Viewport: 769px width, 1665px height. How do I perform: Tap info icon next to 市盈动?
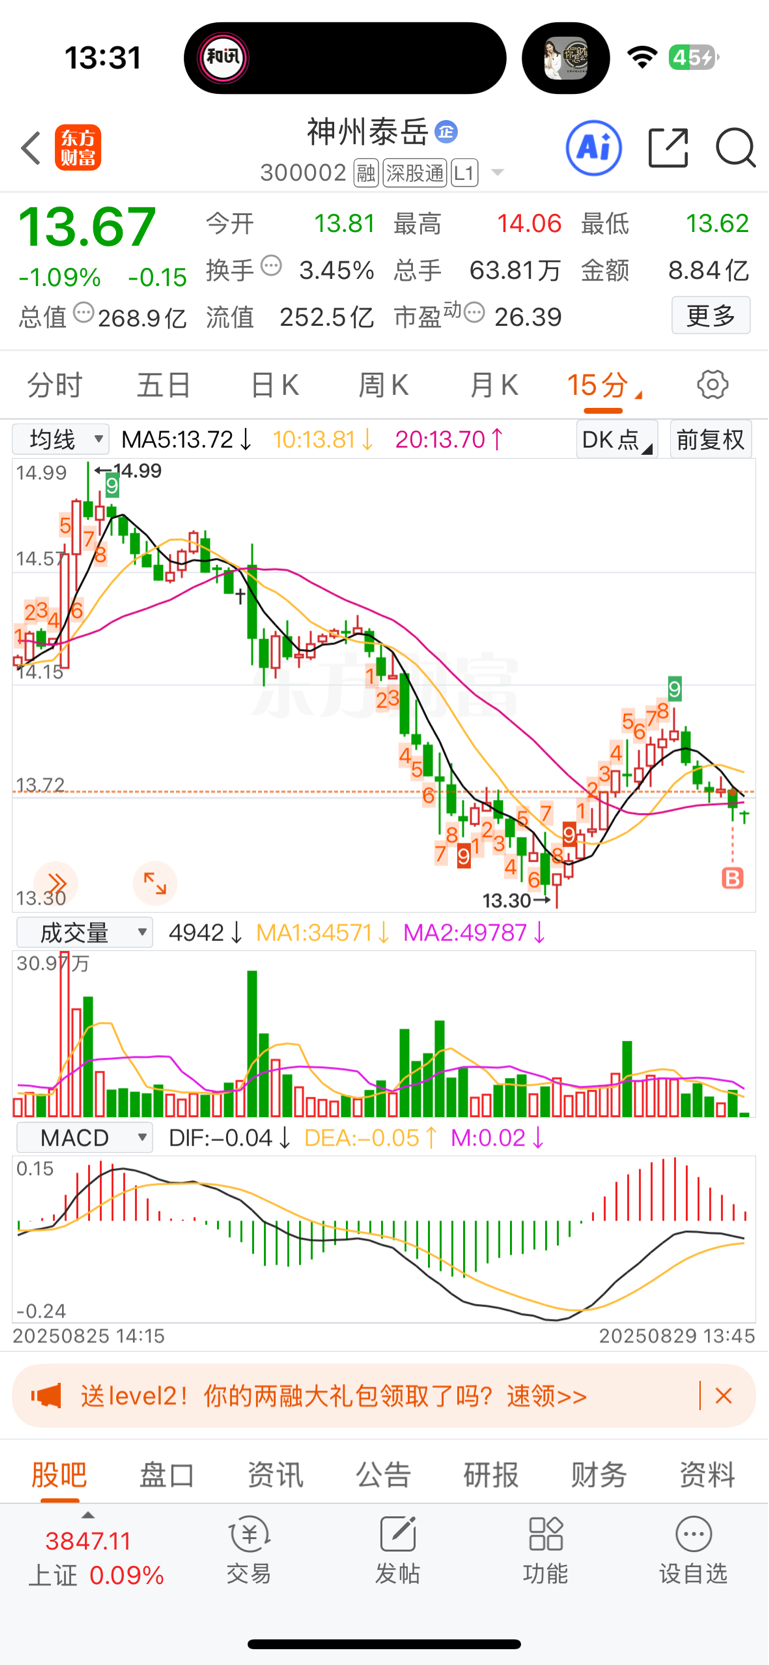(x=475, y=313)
